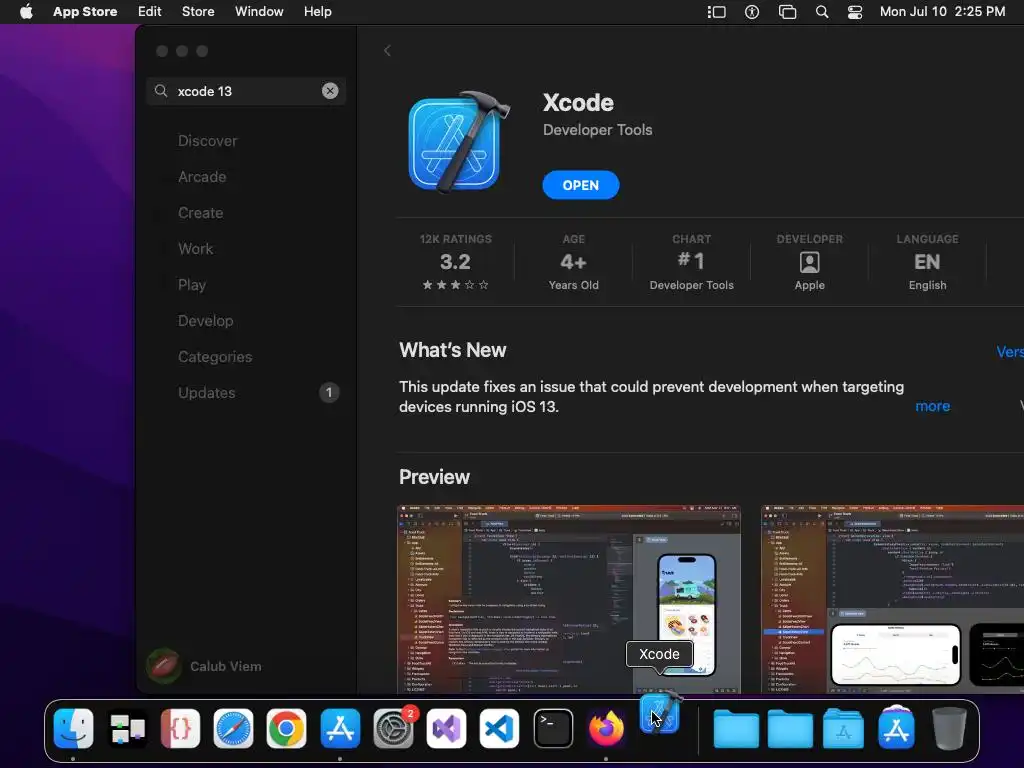Click the 'EN English' language info
Viewport: 1024px width, 768px height.
(927, 262)
